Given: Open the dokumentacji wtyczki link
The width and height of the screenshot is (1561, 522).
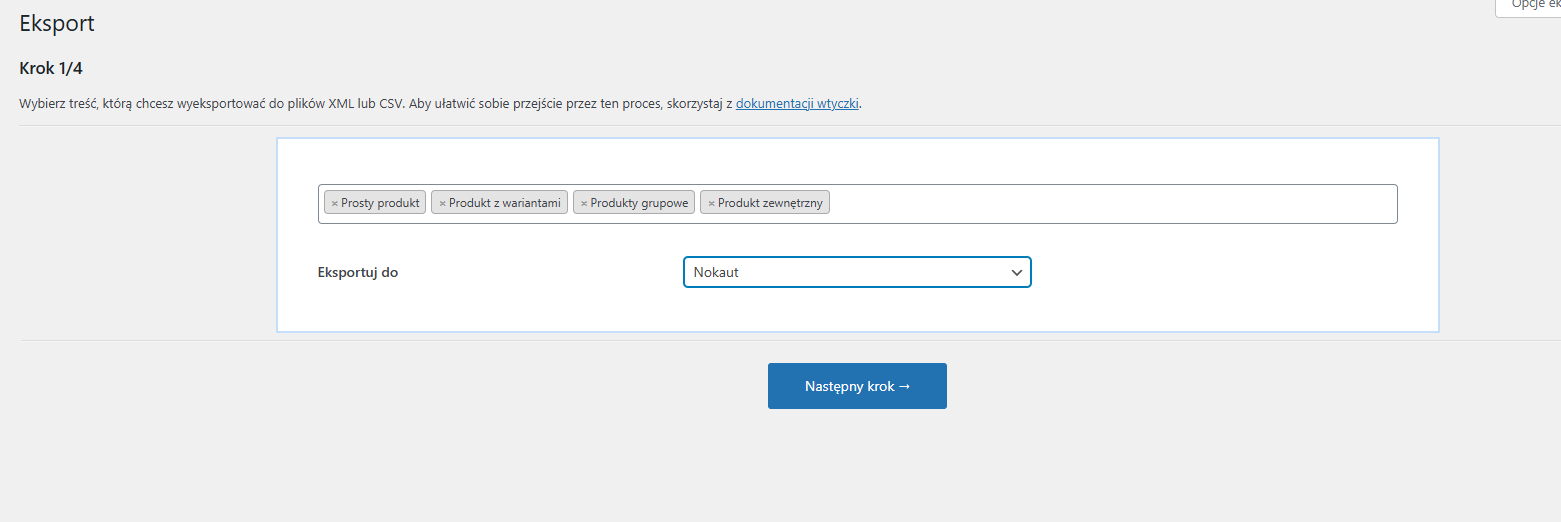Looking at the screenshot, I should coord(797,103).
